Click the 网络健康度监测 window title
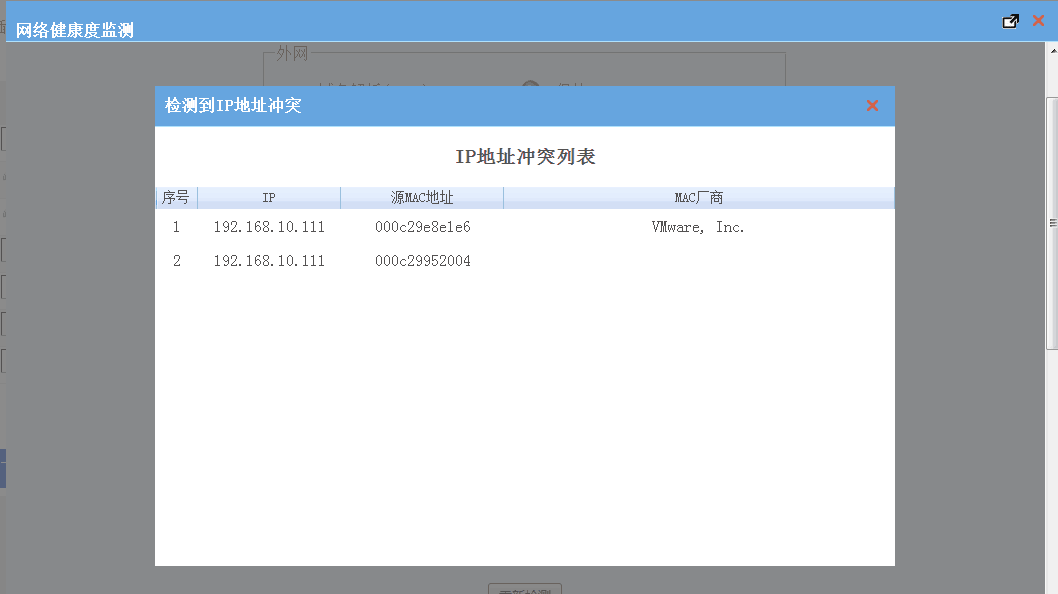The image size is (1058, 594). pyautogui.click(x=75, y=30)
